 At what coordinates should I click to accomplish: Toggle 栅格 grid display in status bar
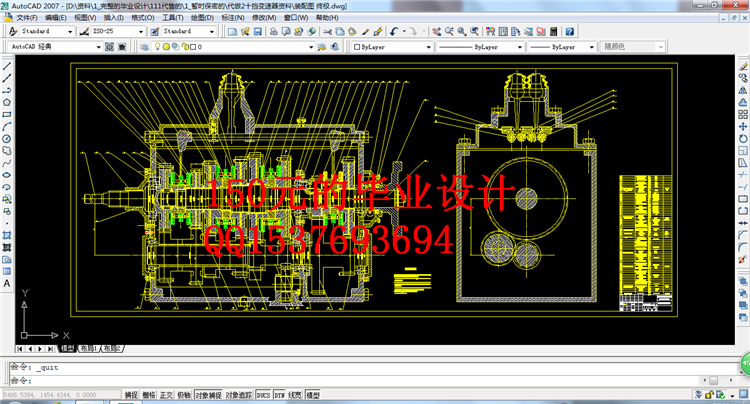click(149, 395)
